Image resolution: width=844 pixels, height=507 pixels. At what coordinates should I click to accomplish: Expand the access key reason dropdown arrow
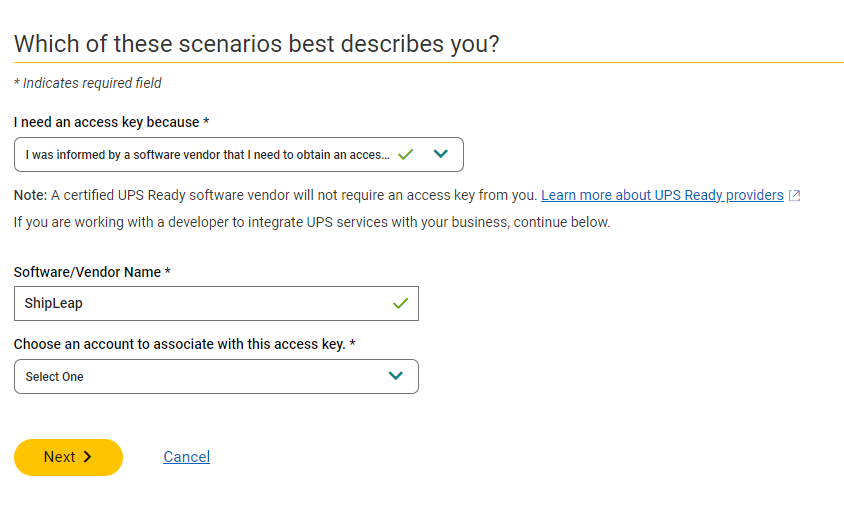[440, 155]
